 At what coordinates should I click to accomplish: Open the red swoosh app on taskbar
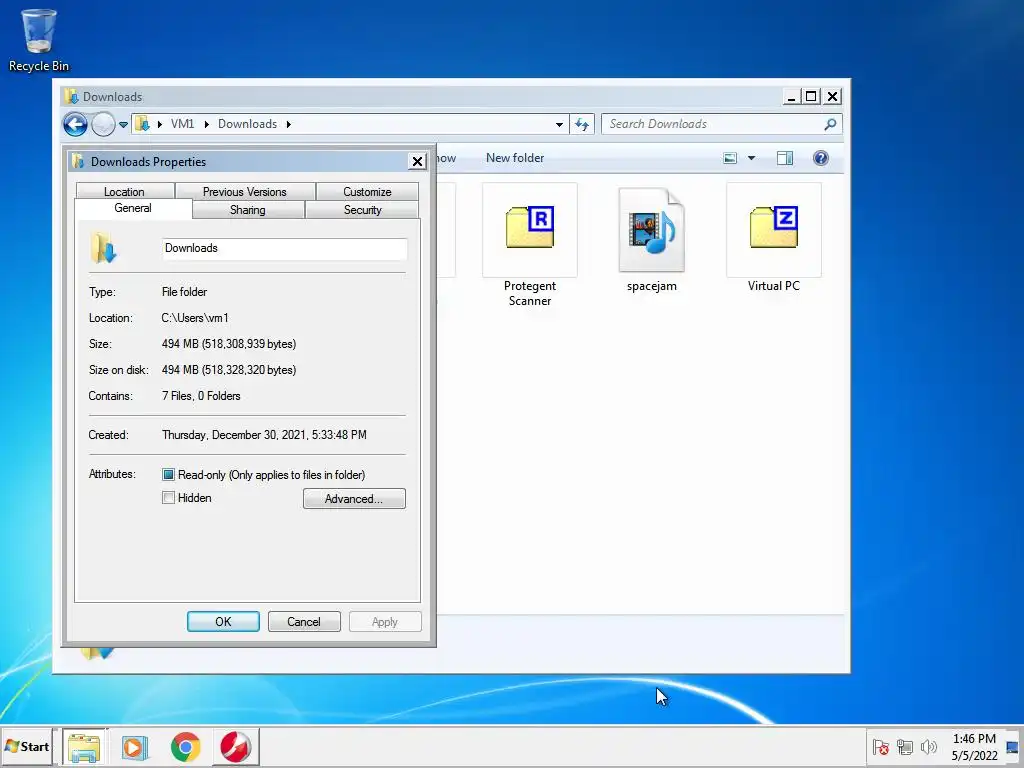point(236,747)
